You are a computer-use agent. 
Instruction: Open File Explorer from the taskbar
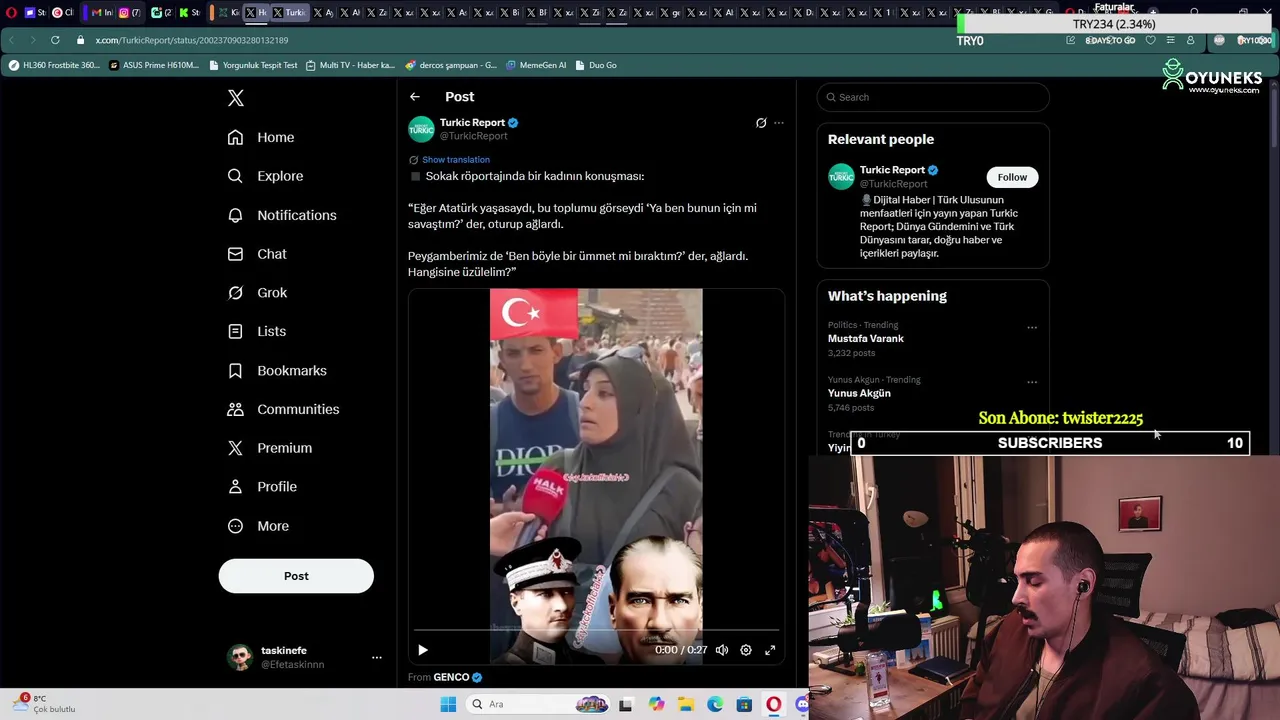point(686,704)
